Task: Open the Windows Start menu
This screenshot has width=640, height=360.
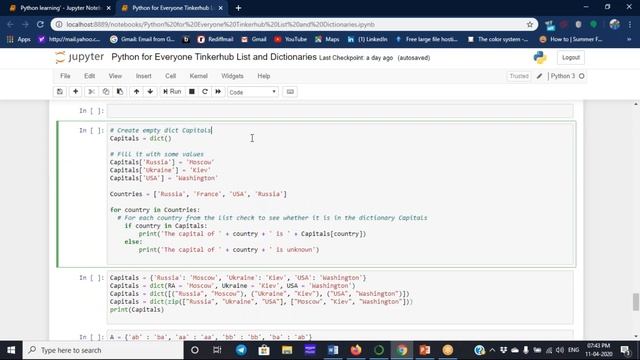Action: point(11,350)
